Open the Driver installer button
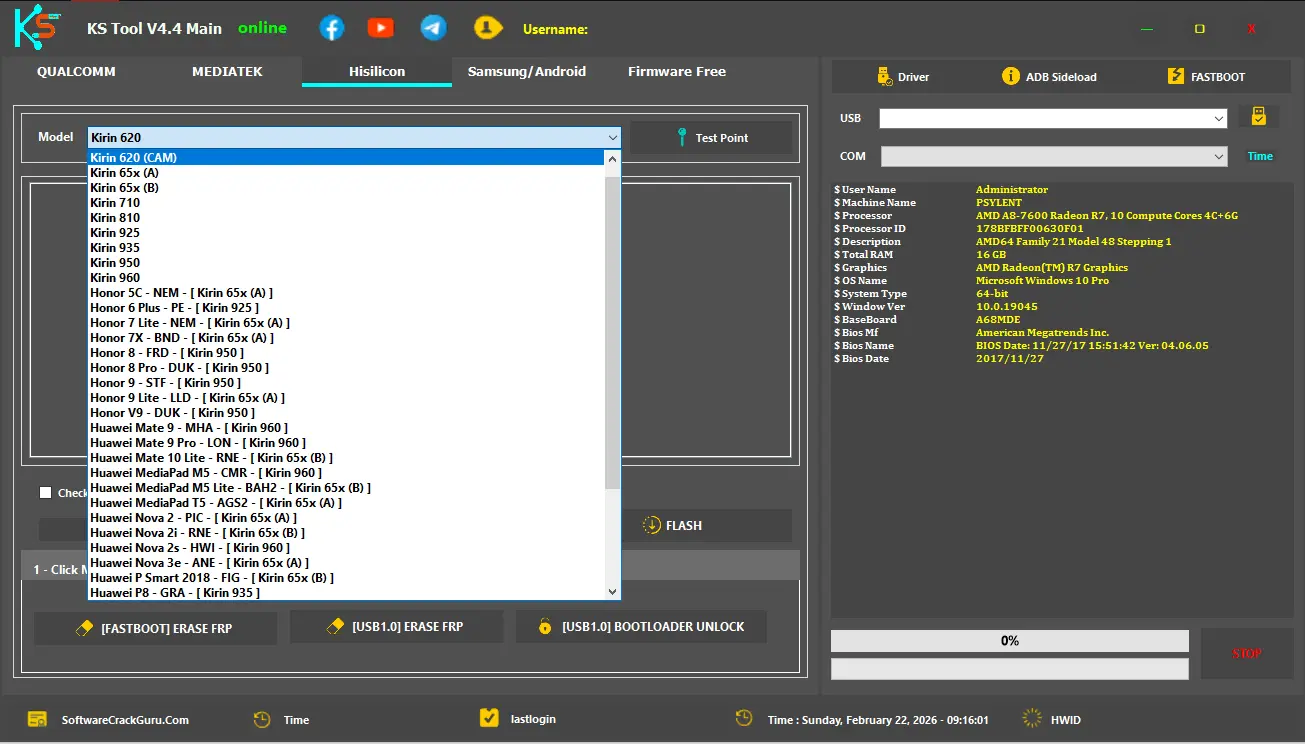 pos(902,77)
